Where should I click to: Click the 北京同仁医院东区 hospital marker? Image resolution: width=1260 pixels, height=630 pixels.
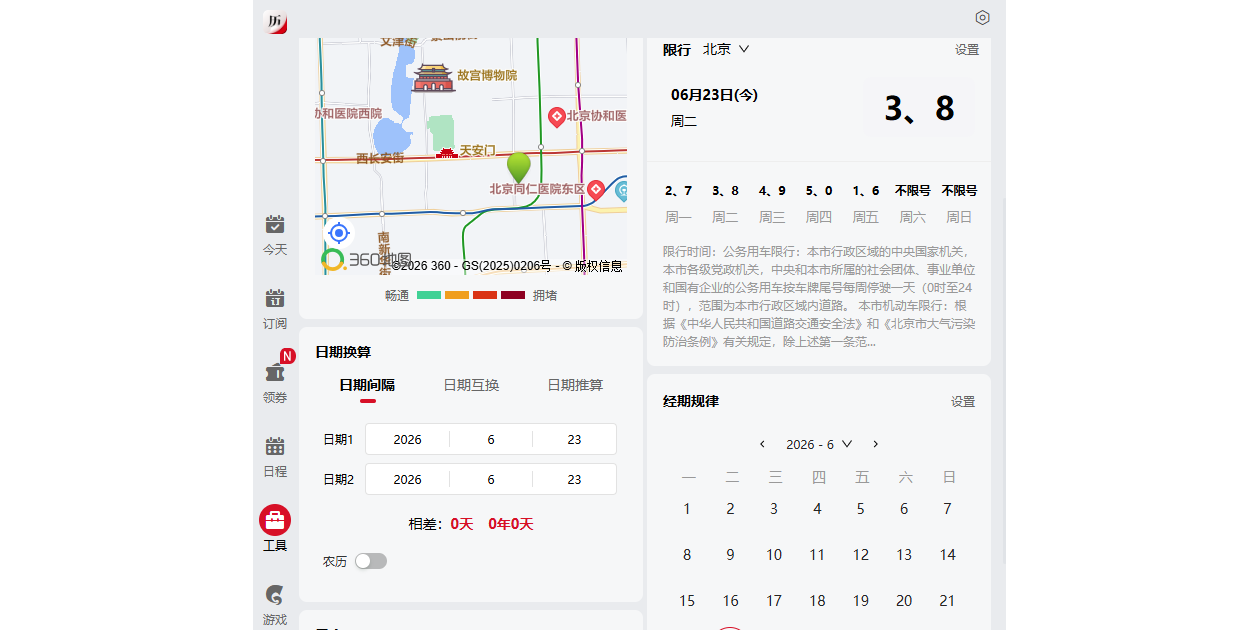point(595,189)
